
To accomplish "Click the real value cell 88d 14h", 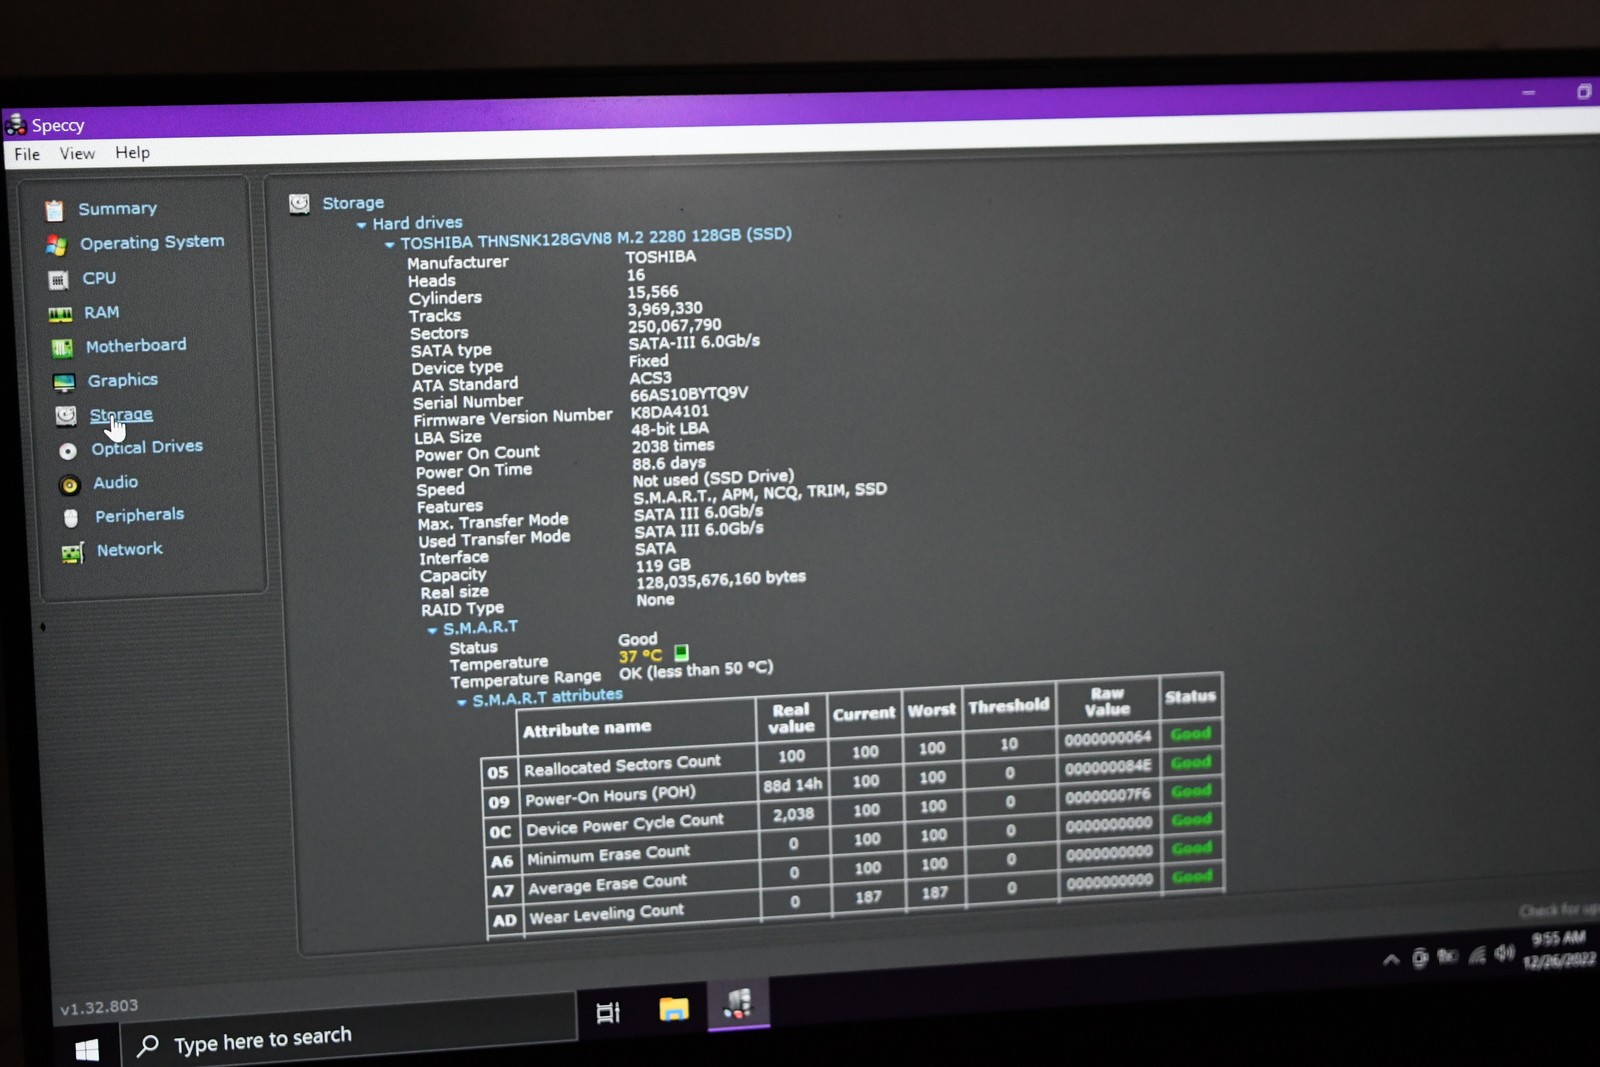I will tap(793, 785).
